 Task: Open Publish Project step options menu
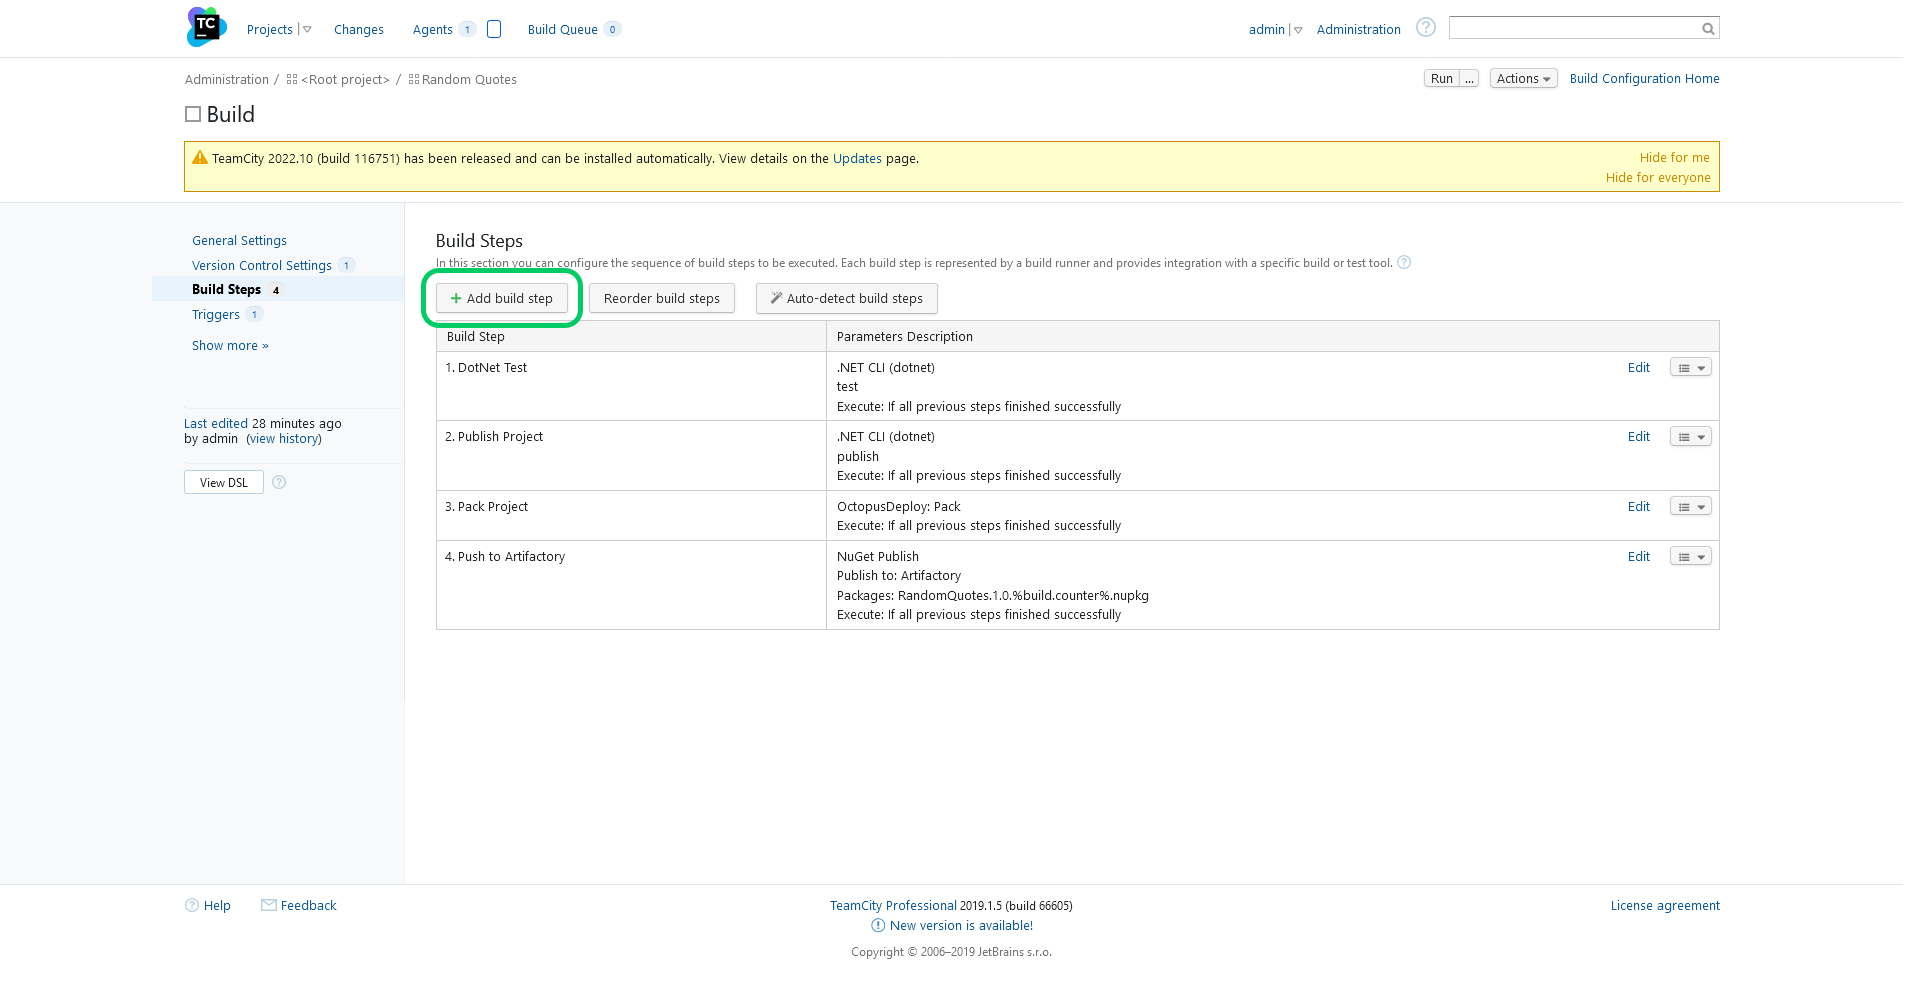[1691, 436]
